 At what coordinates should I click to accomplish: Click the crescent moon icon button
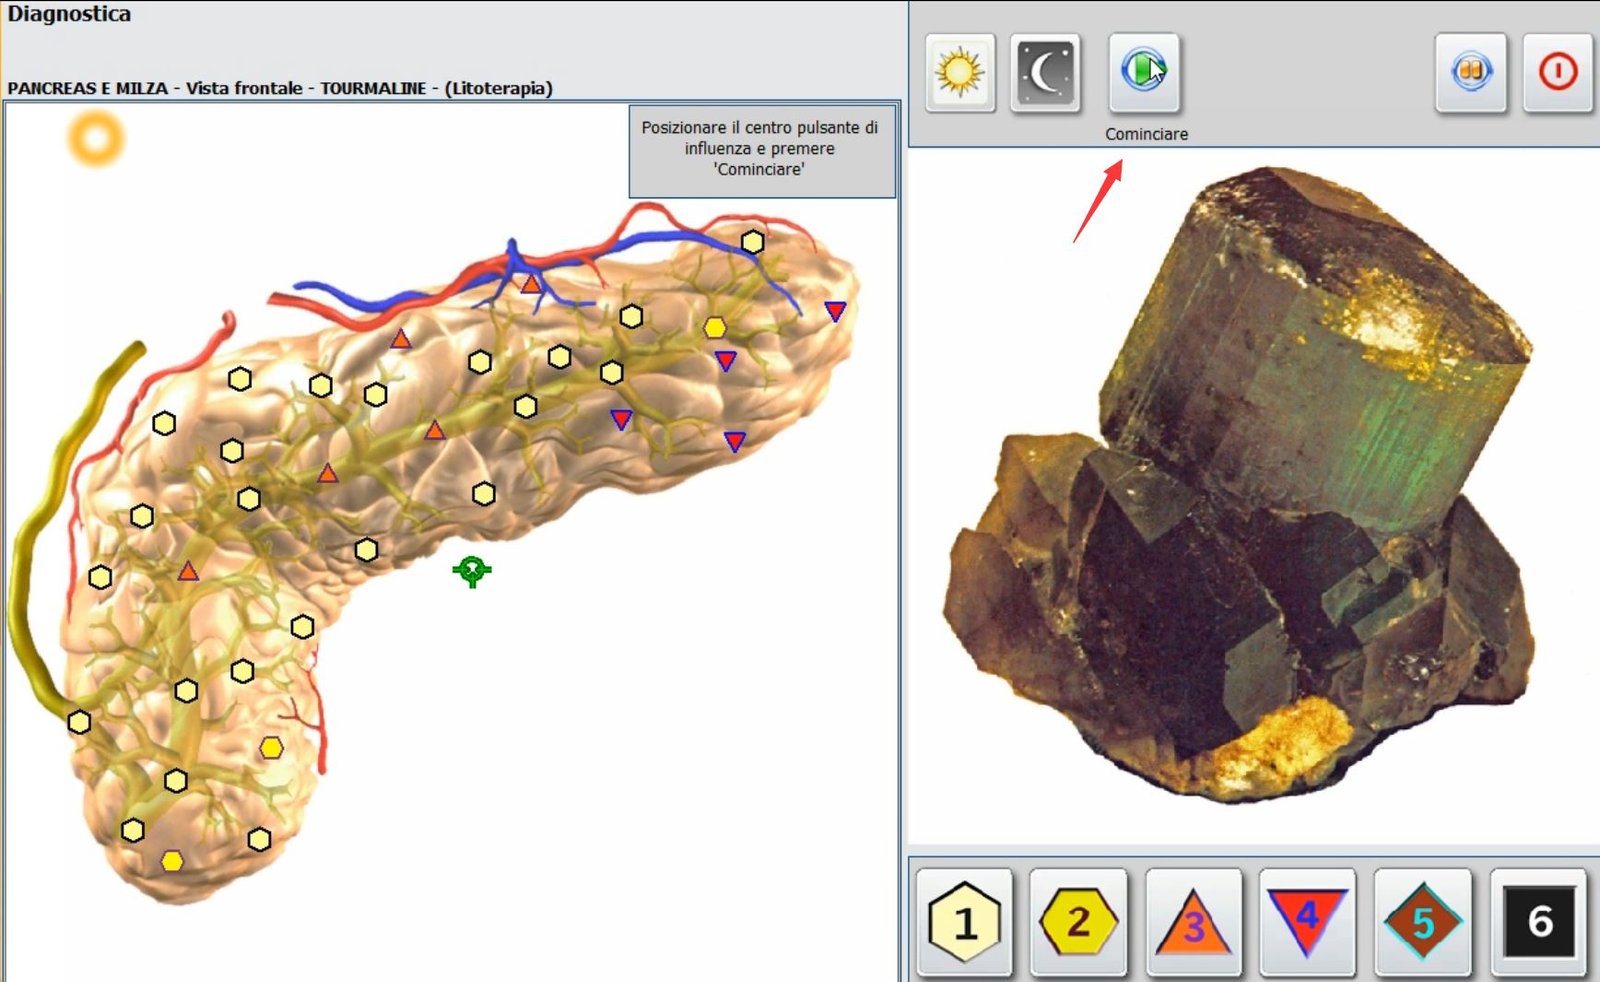[x=1045, y=72]
